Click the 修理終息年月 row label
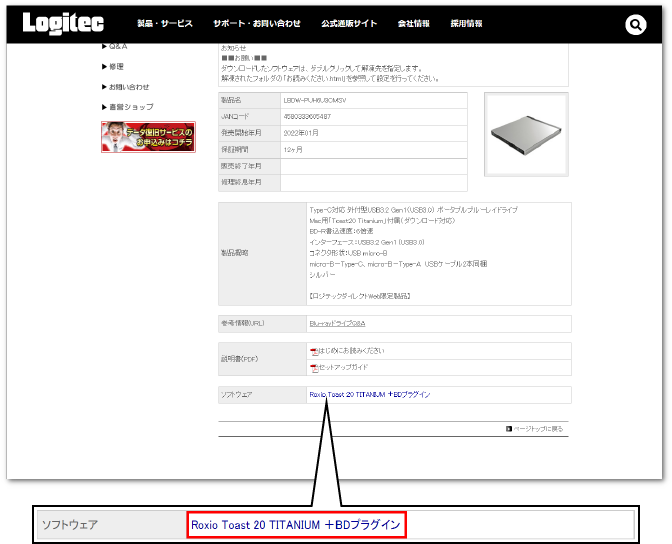Screen dimensions: 672x544 (x=241, y=182)
